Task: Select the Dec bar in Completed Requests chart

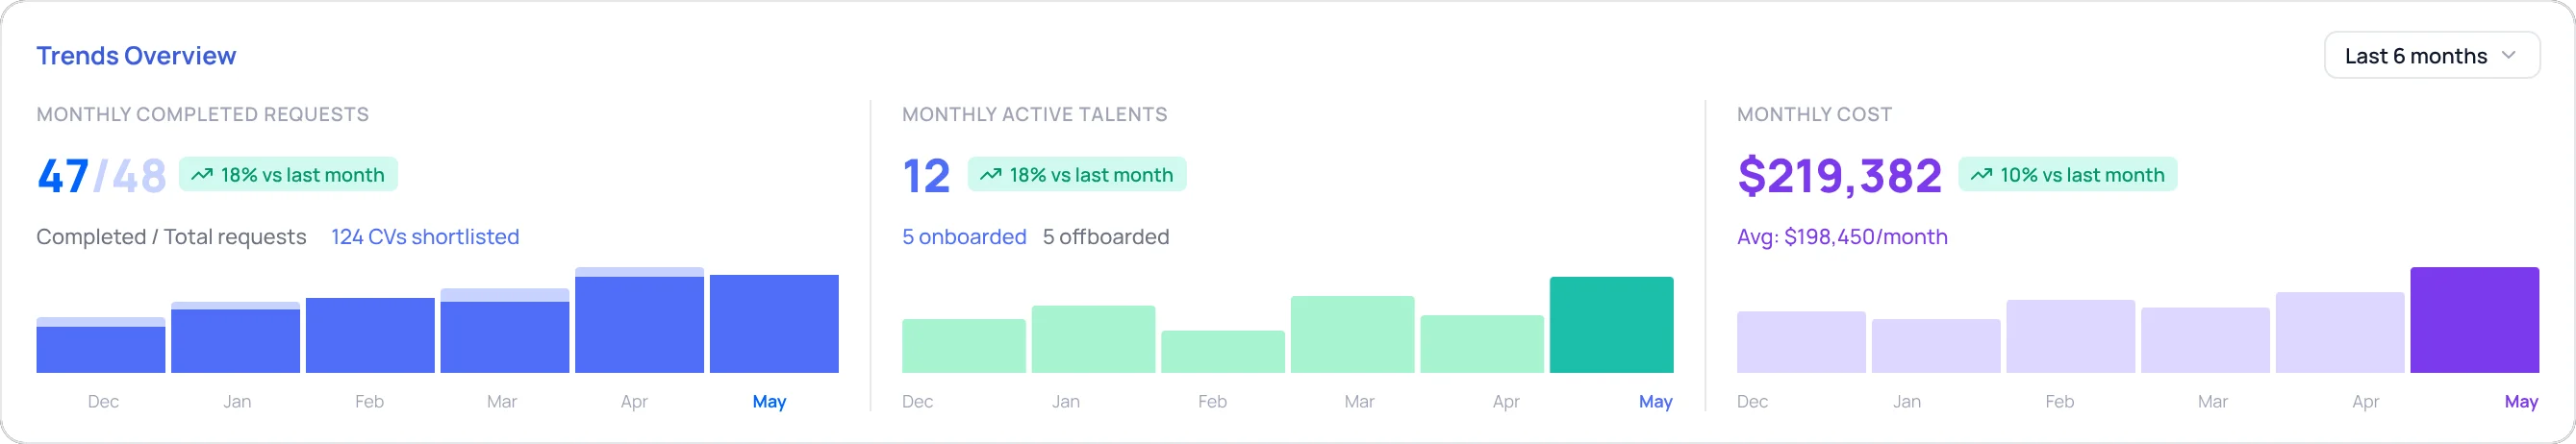Action: pyautogui.click(x=101, y=345)
